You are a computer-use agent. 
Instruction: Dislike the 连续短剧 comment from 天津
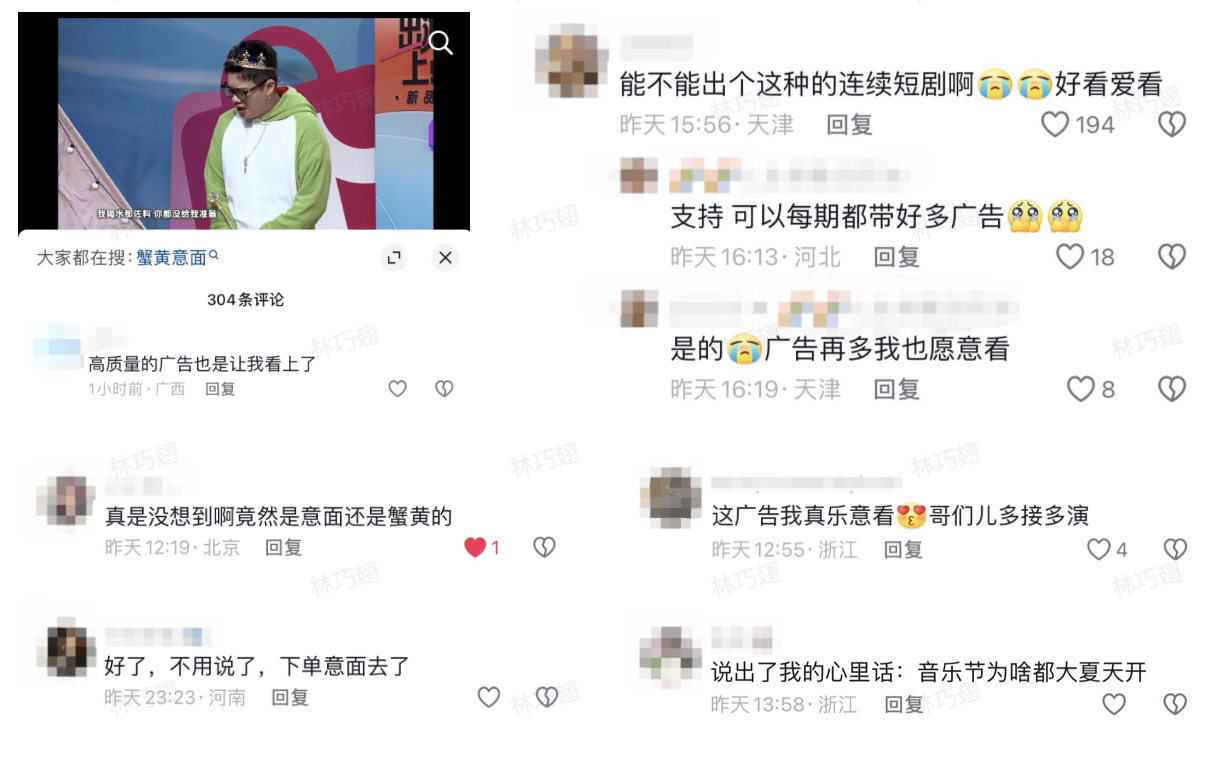pyautogui.click(x=1172, y=124)
